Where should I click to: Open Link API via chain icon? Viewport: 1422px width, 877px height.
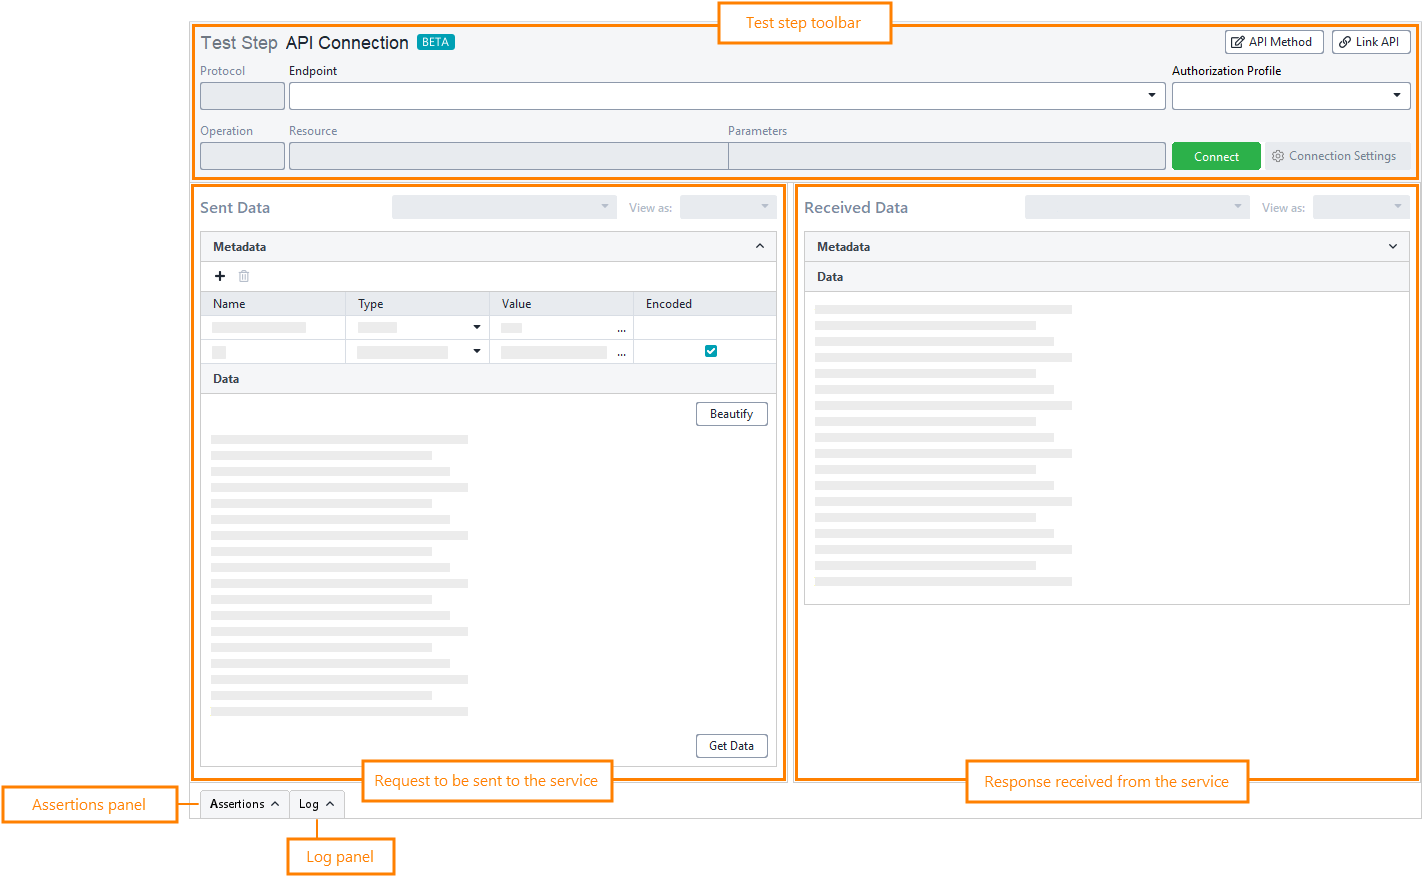click(1371, 41)
